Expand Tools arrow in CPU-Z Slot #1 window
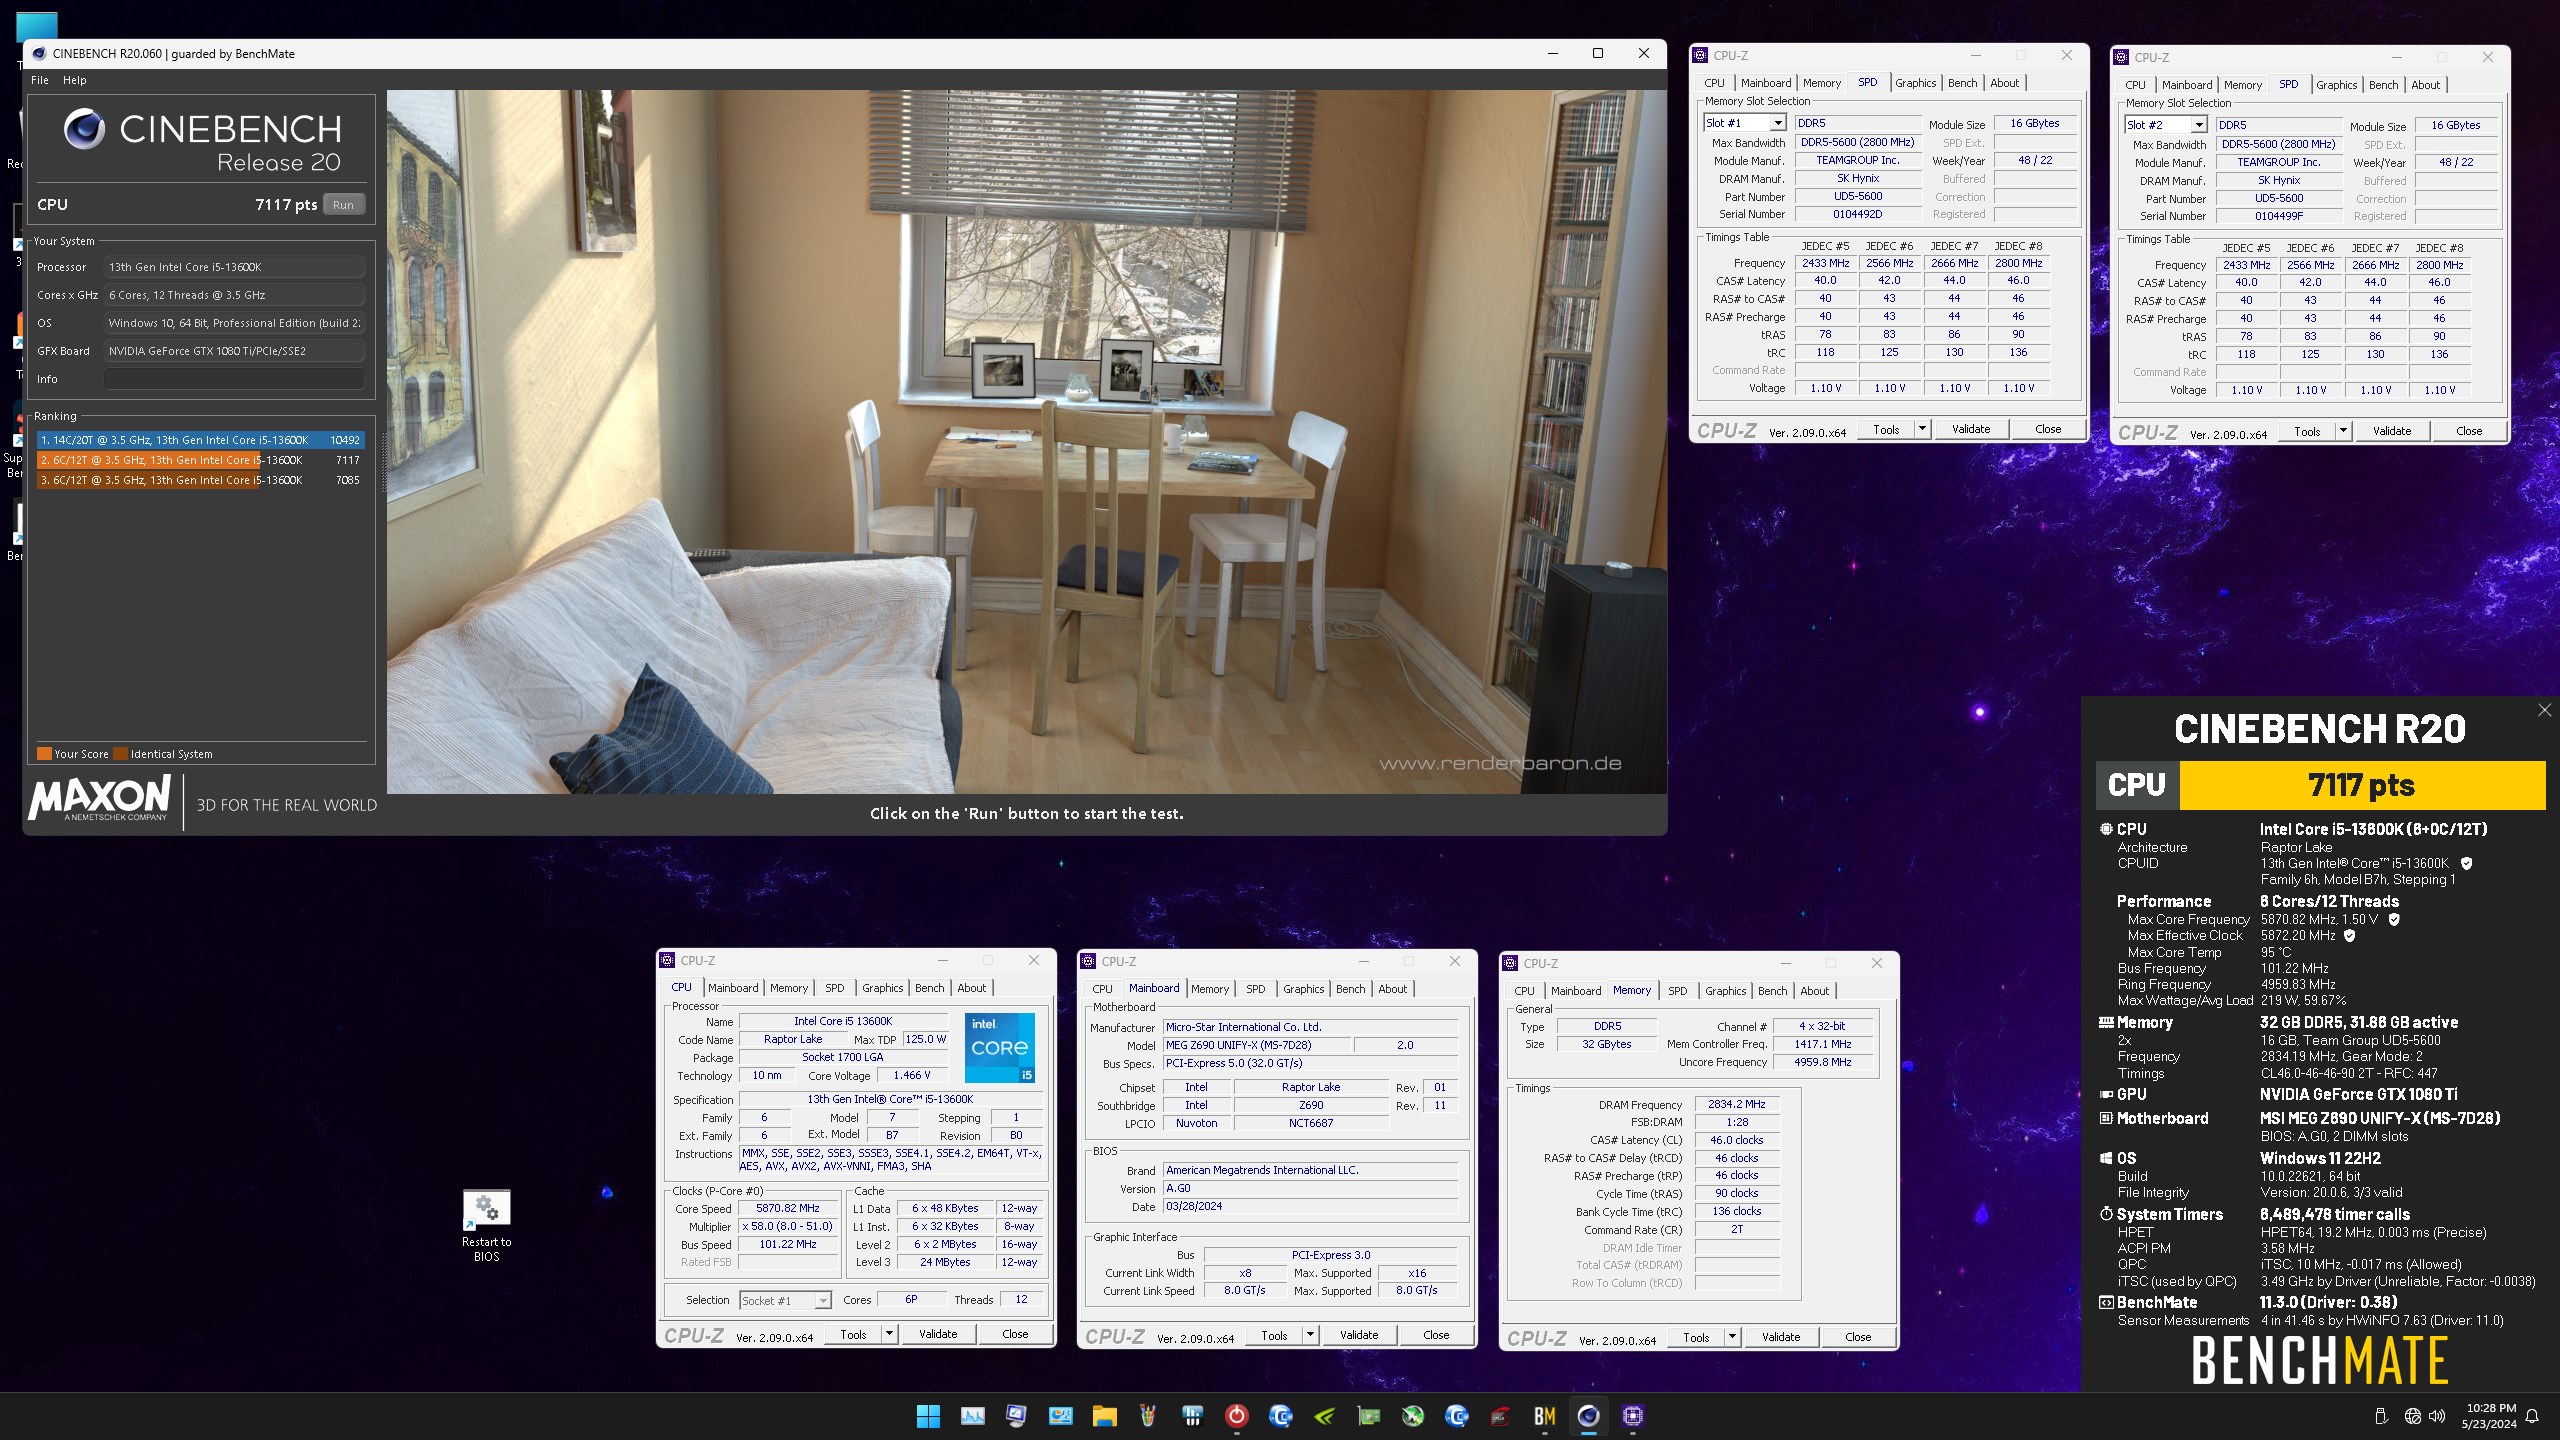Image resolution: width=2560 pixels, height=1440 pixels. pyautogui.click(x=1921, y=429)
